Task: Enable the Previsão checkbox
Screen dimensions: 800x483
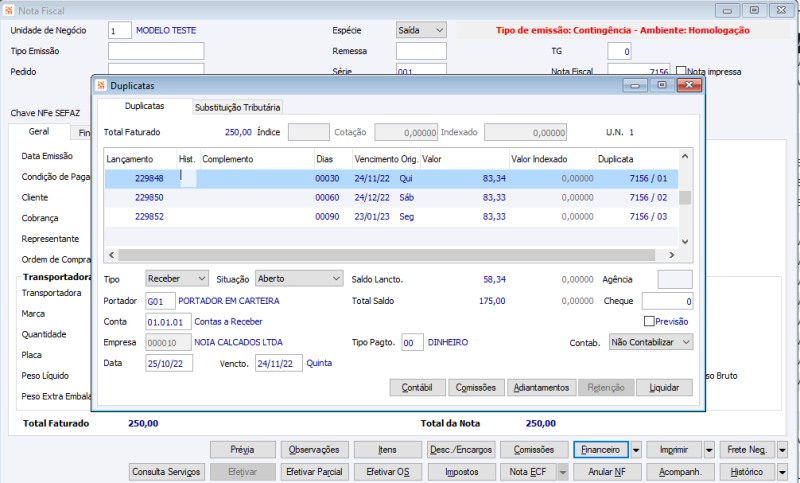Action: point(650,321)
